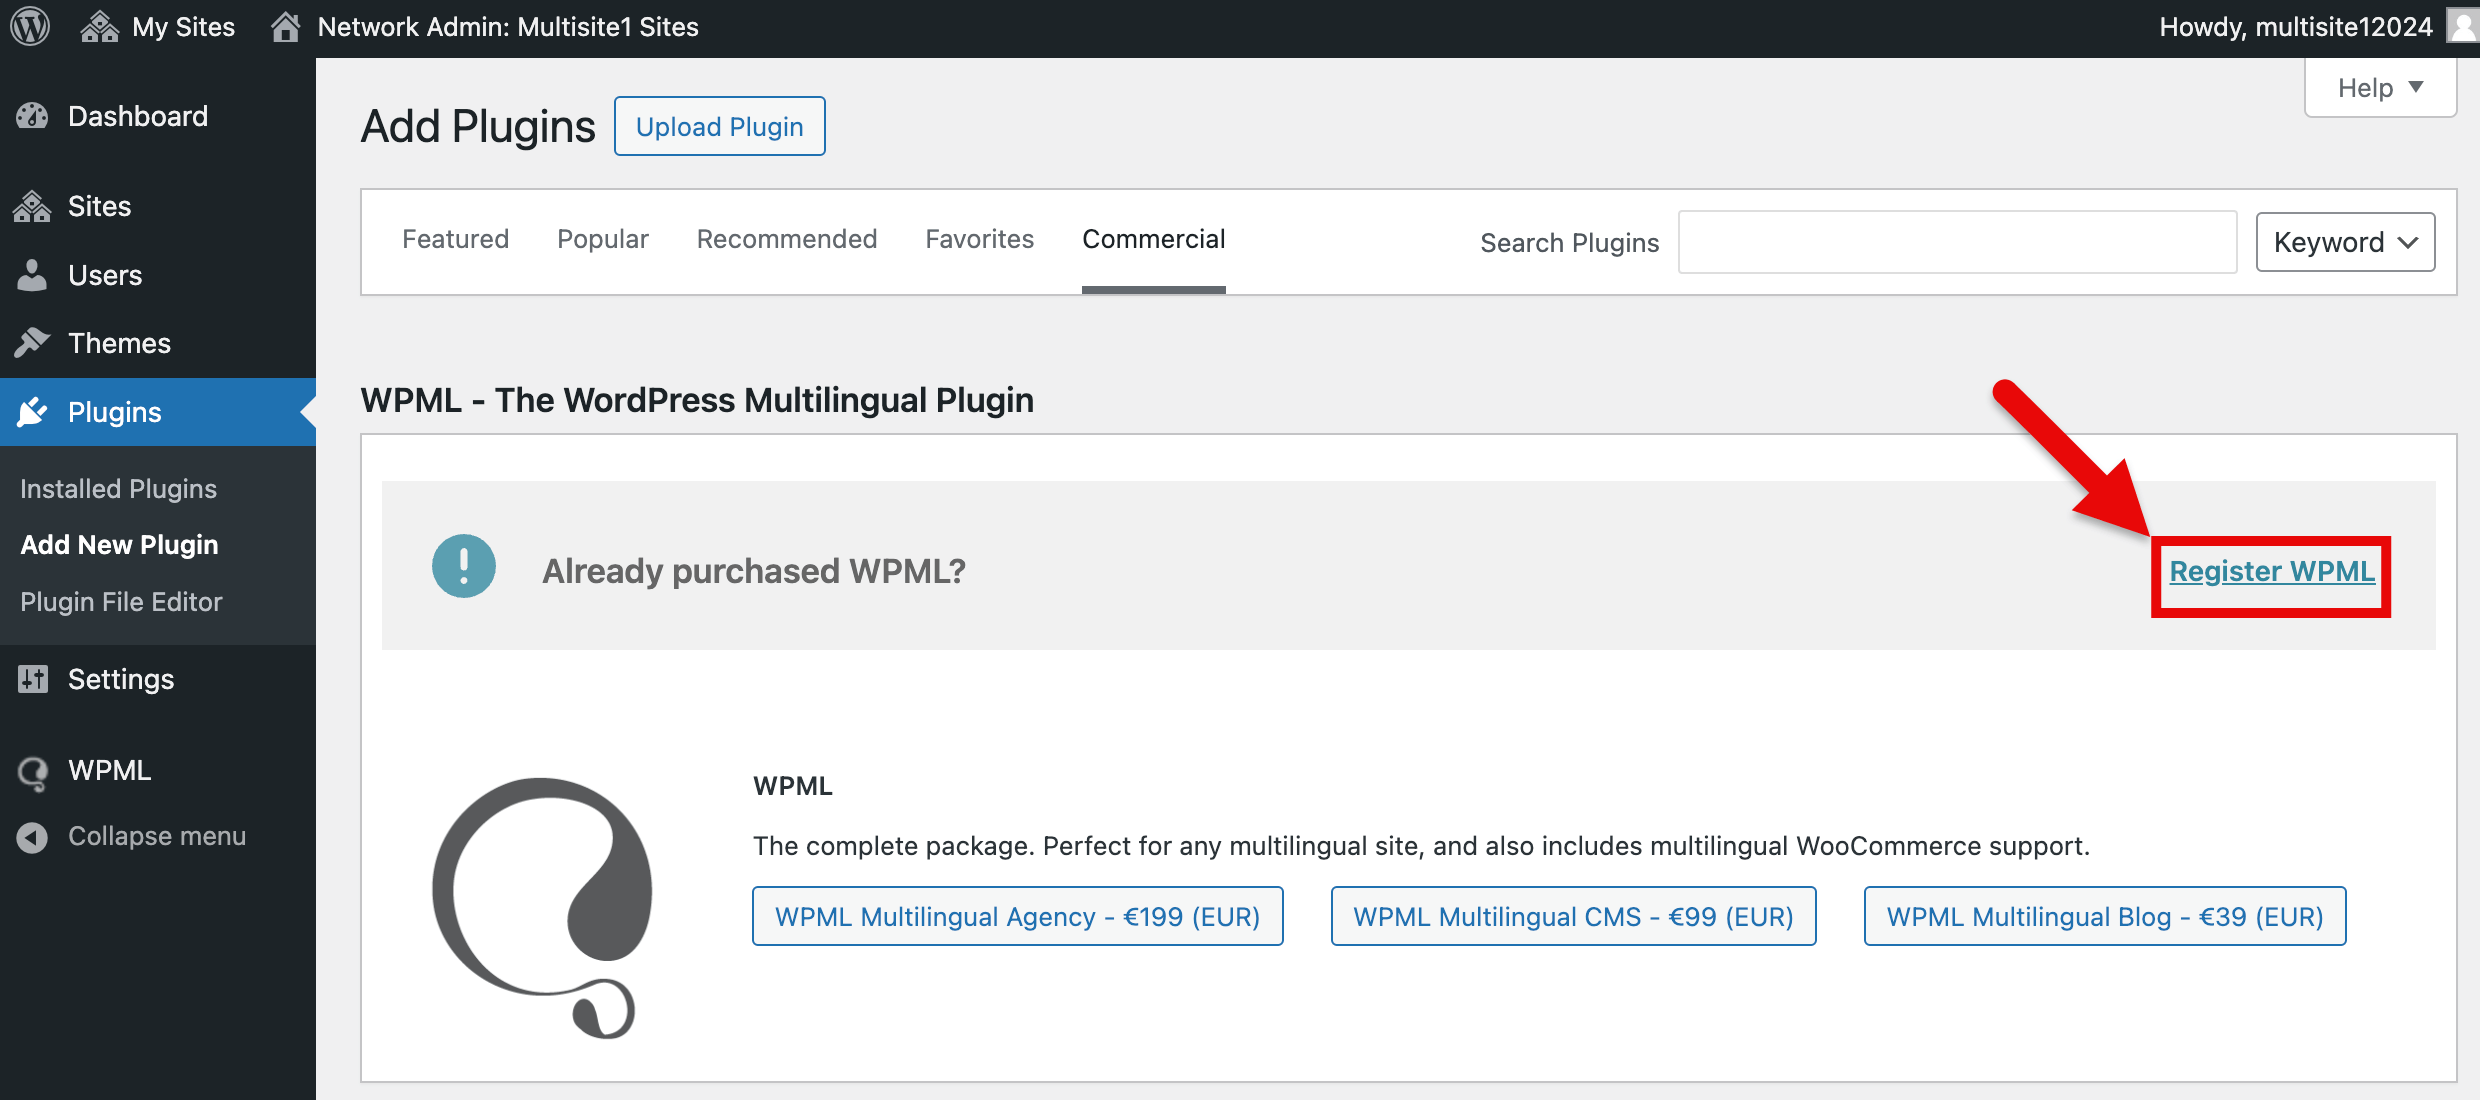This screenshot has height=1100, width=2480.
Task: Open the WPML sidebar menu icon
Action: 32,771
